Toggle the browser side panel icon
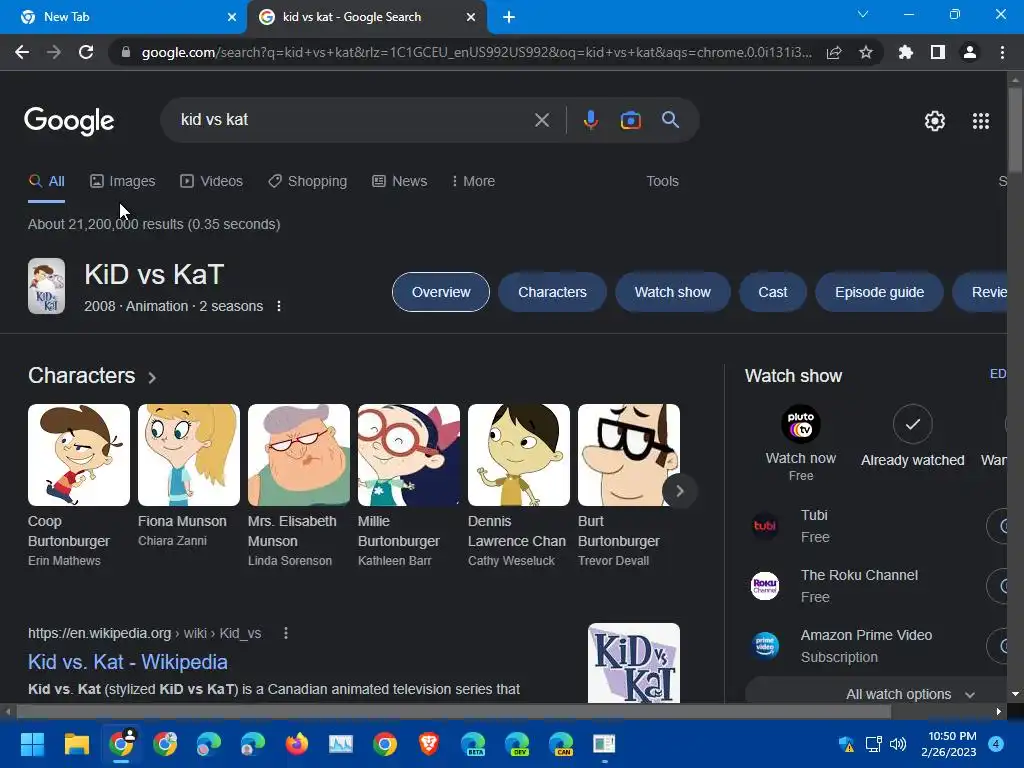The image size is (1024, 768). [938, 52]
